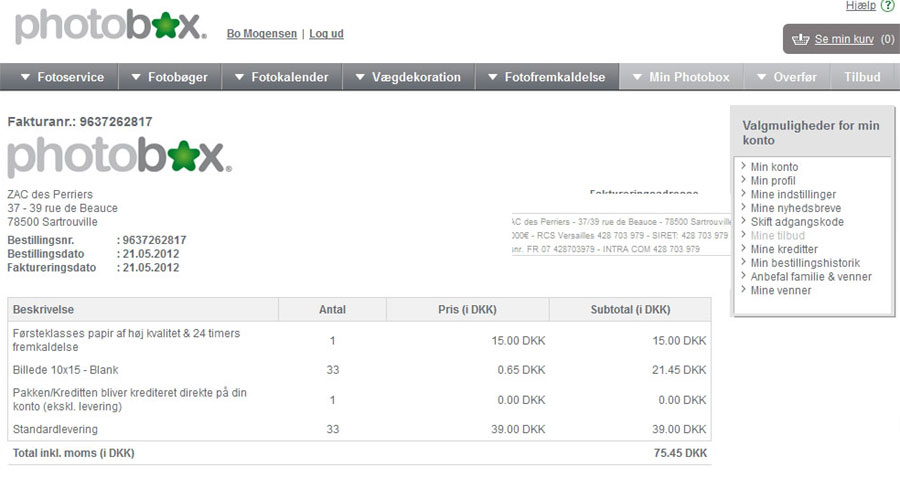Click the 0.65 DKK price cell
Viewport: 900px width, 488px height.
coord(521,370)
